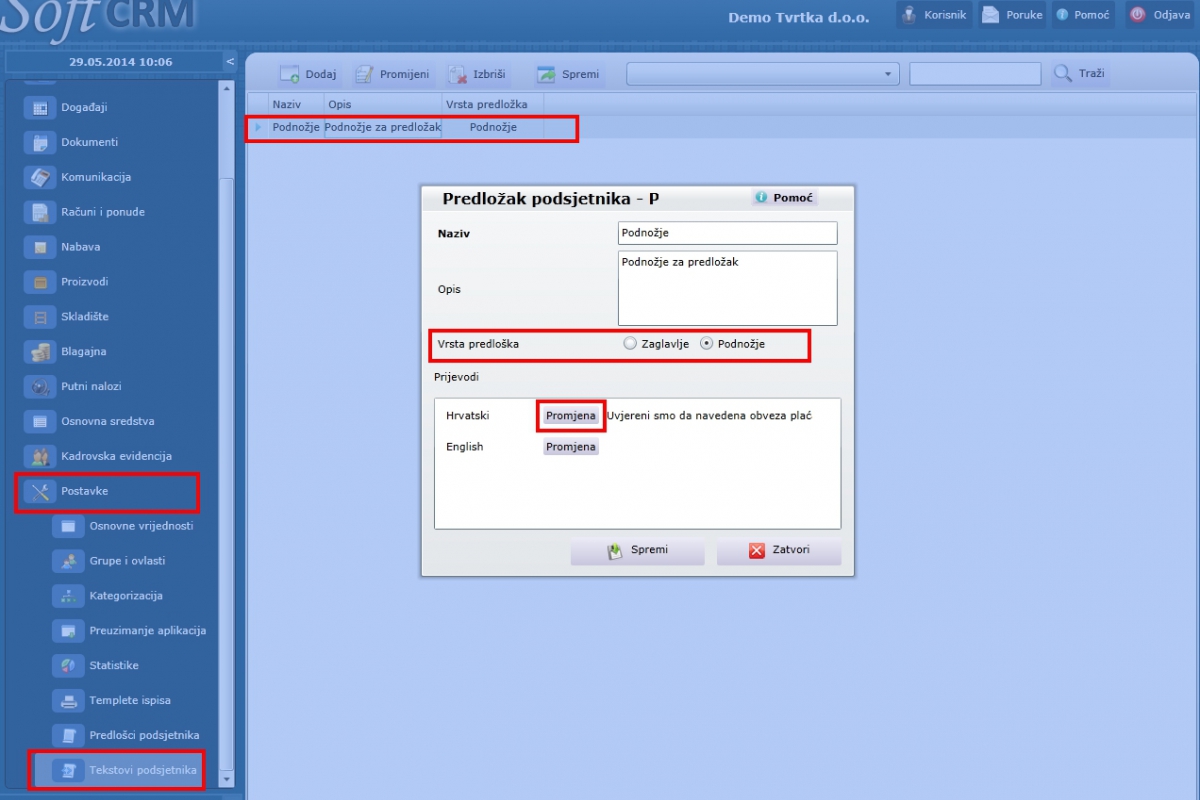This screenshot has width=1200, height=800.
Task: Open the Blagajna menu entry
Action: coord(83,352)
